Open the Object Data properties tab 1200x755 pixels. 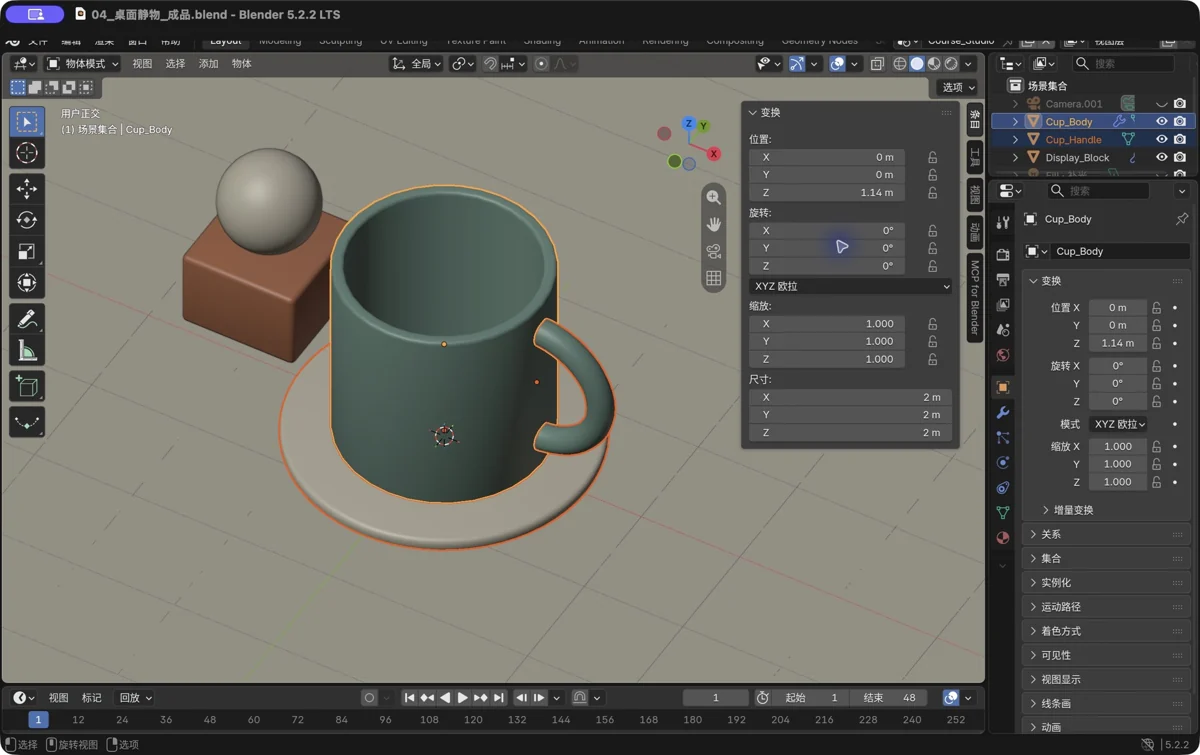(x=1003, y=513)
